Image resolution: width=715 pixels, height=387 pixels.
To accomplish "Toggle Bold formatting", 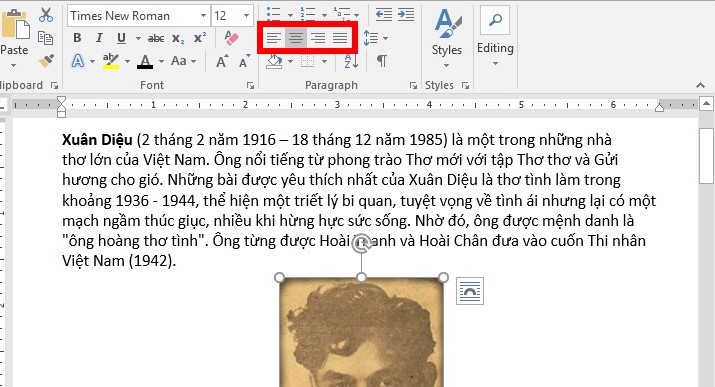I will tap(77, 38).
